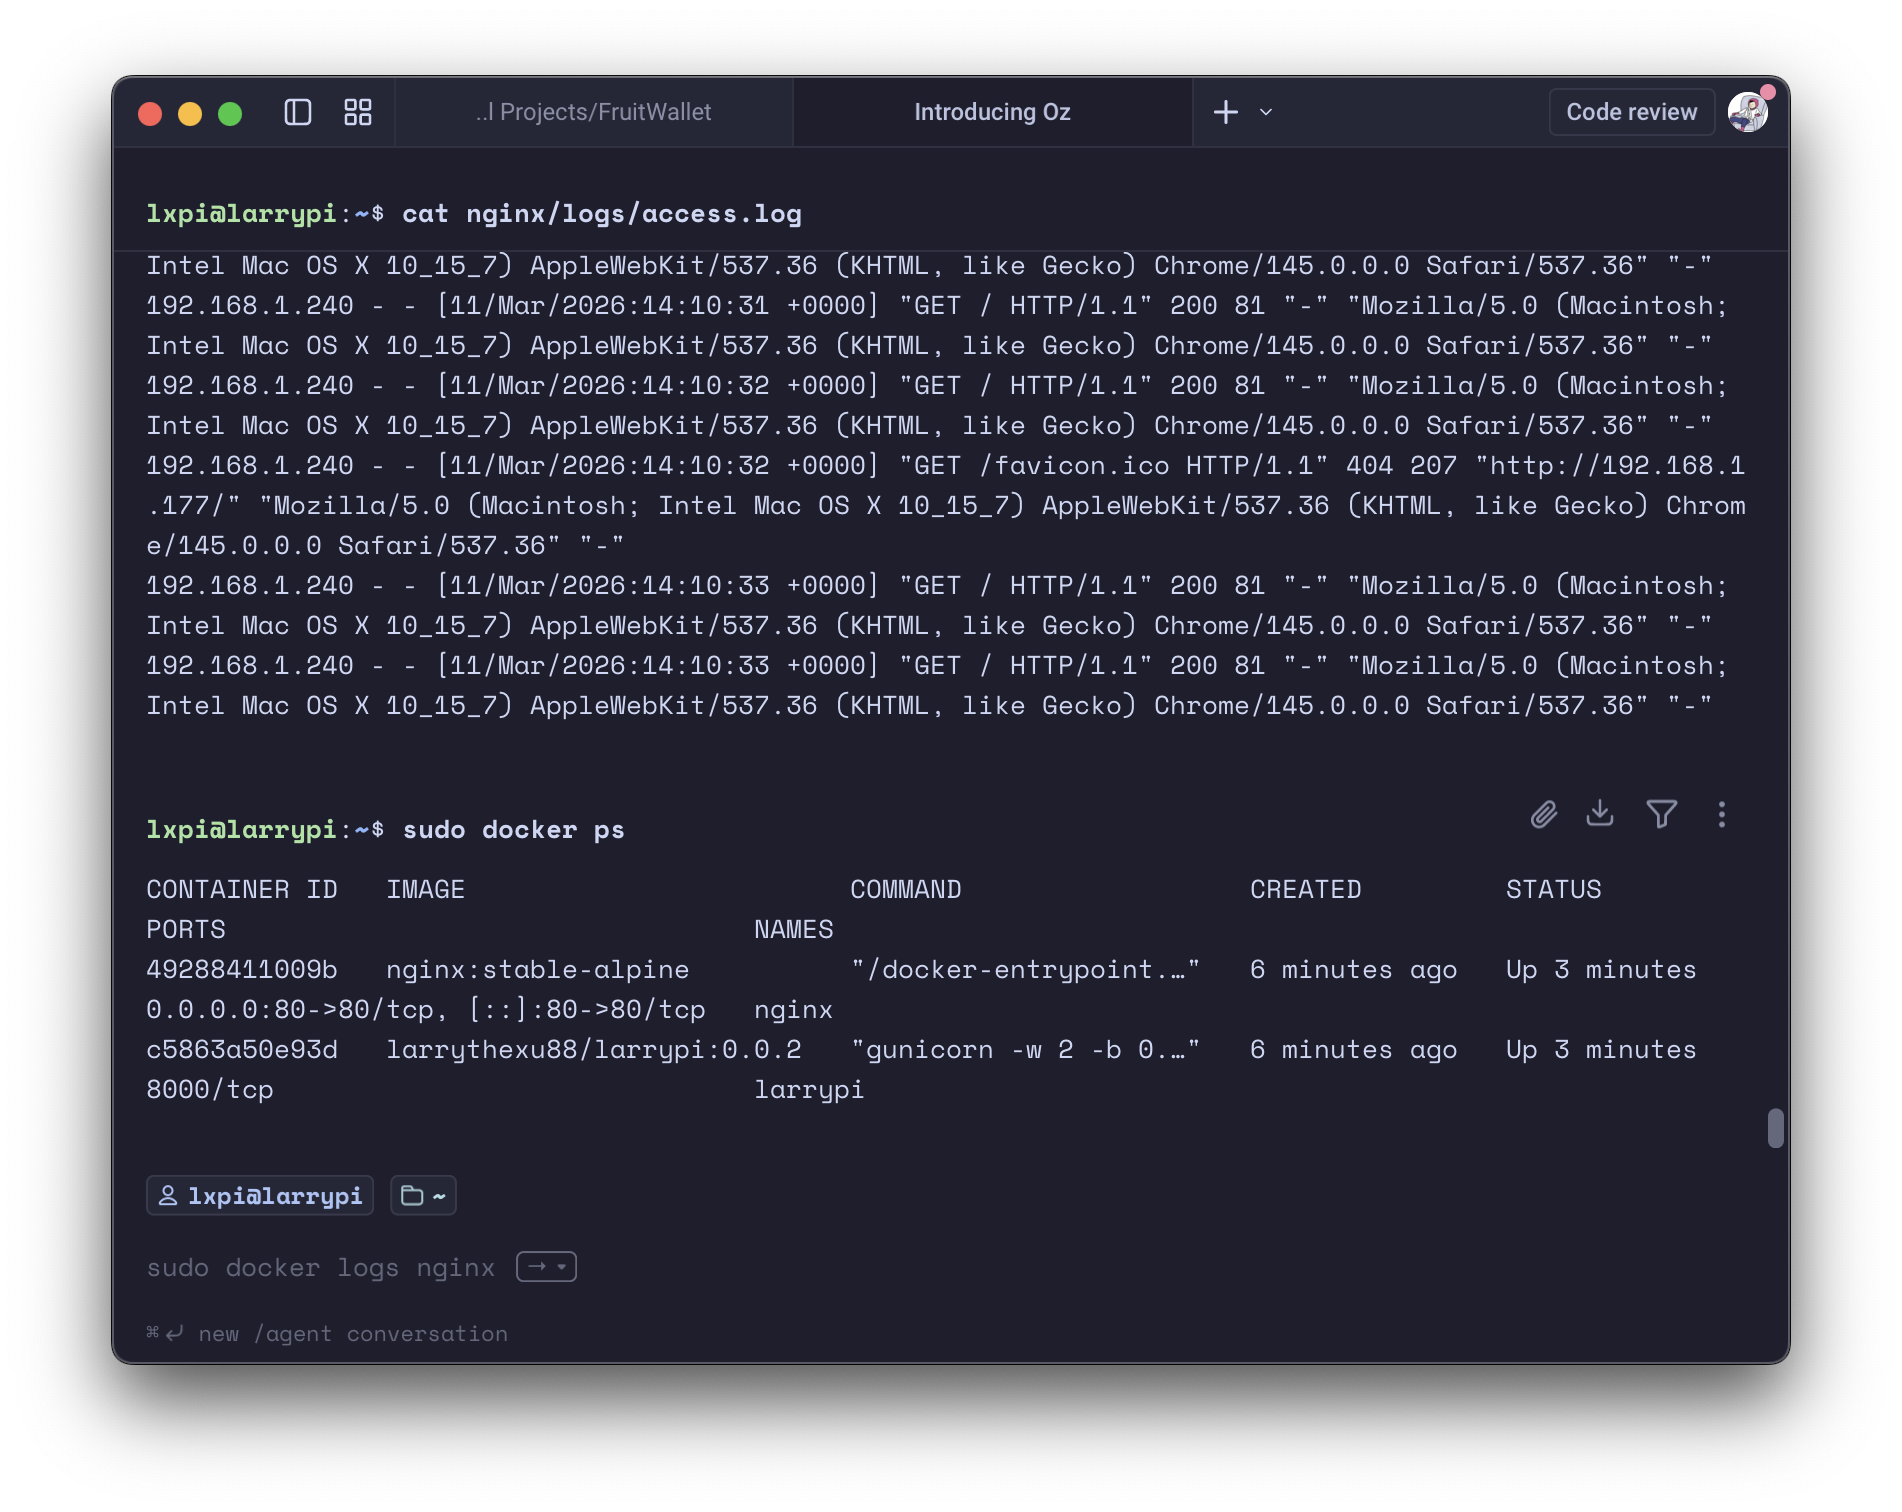Switch to the Projects/FruitWallet tab

point(594,112)
